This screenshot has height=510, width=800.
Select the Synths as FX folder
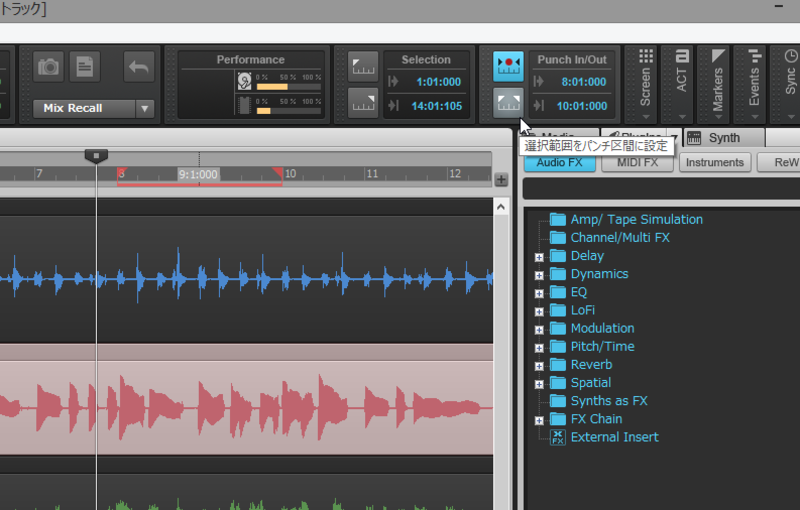point(609,401)
